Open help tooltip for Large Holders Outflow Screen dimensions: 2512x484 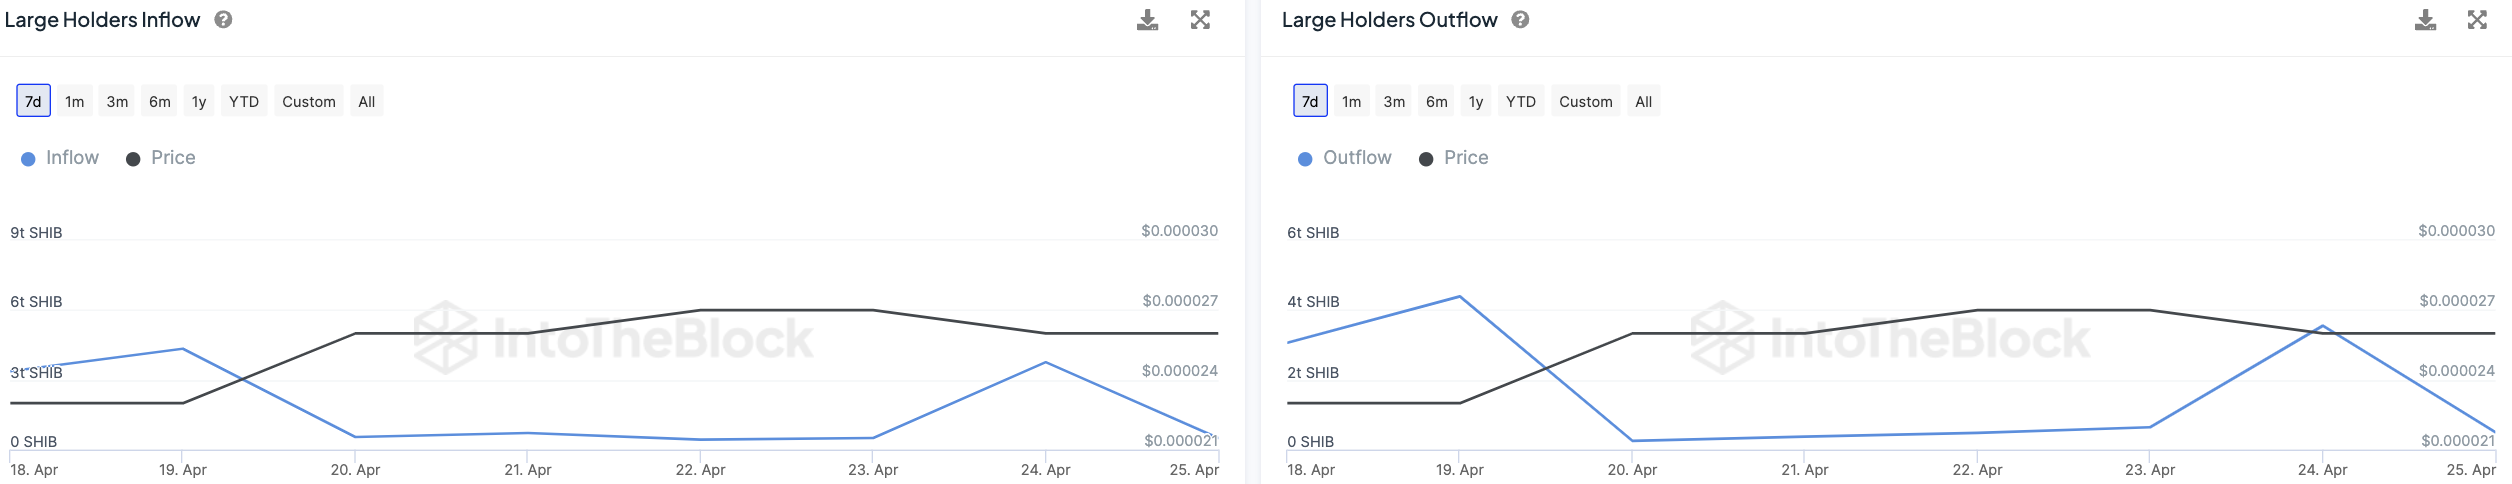point(1520,20)
